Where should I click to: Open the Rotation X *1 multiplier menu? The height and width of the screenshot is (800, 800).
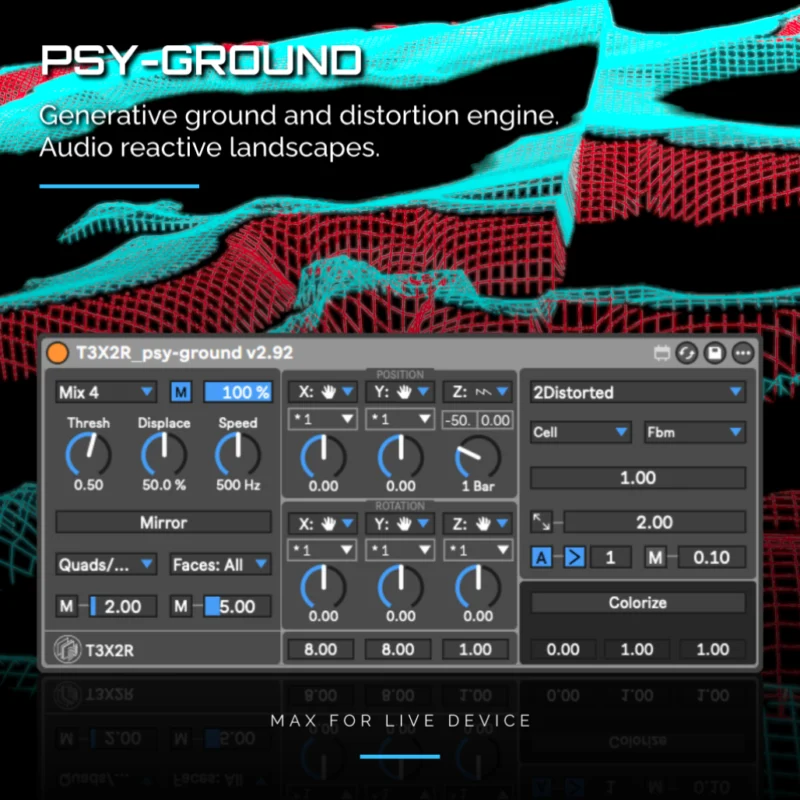322,550
